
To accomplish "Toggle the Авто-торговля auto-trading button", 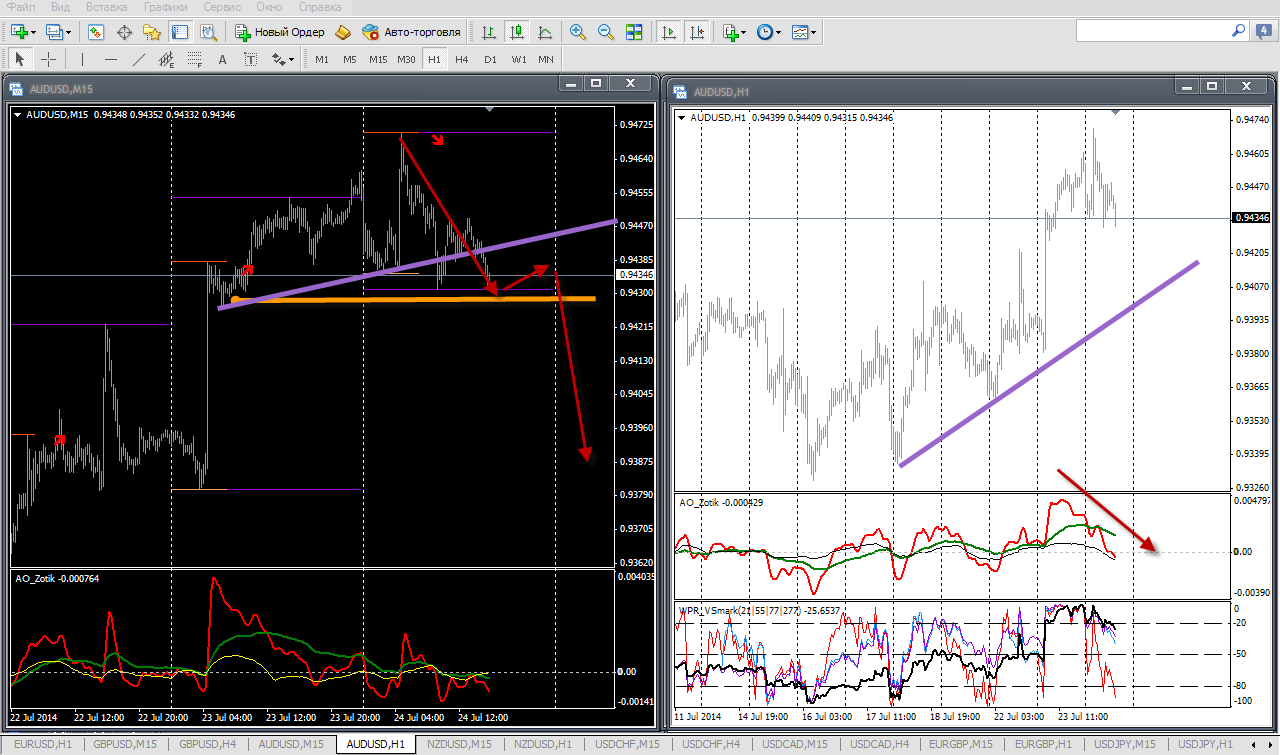I will point(411,32).
